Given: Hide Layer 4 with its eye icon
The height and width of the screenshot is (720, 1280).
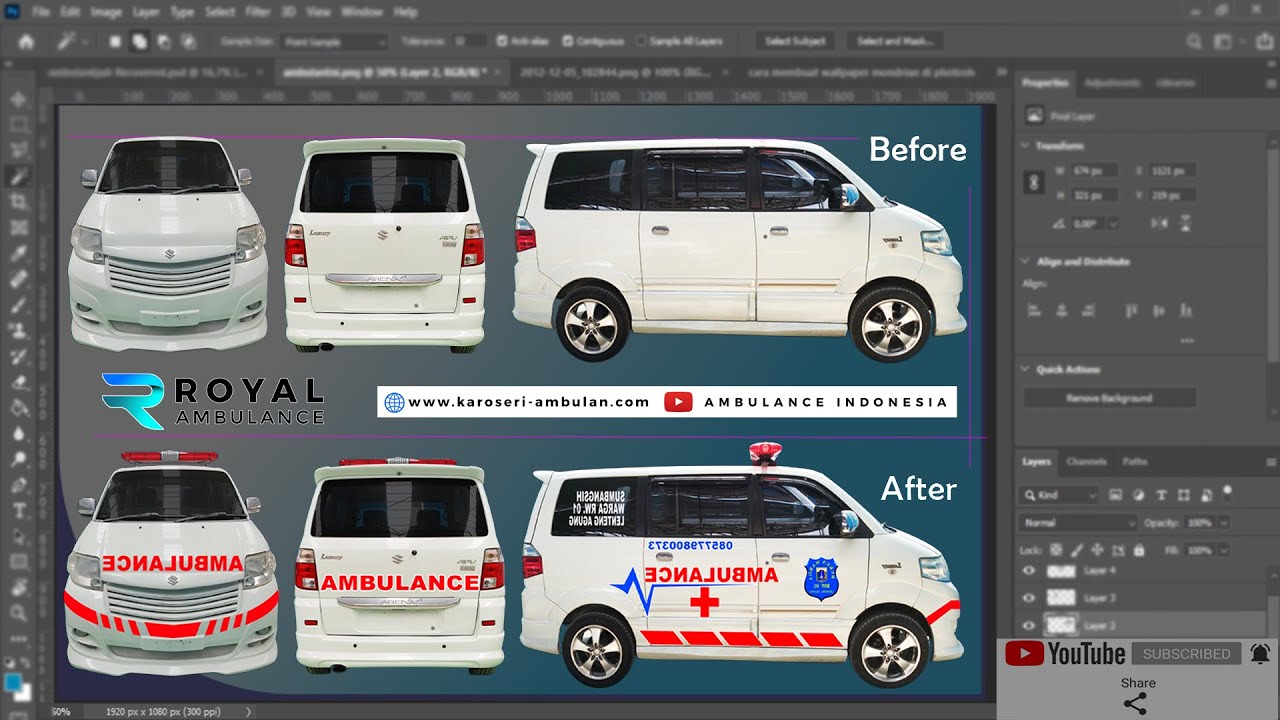Looking at the screenshot, I should pyautogui.click(x=1029, y=571).
